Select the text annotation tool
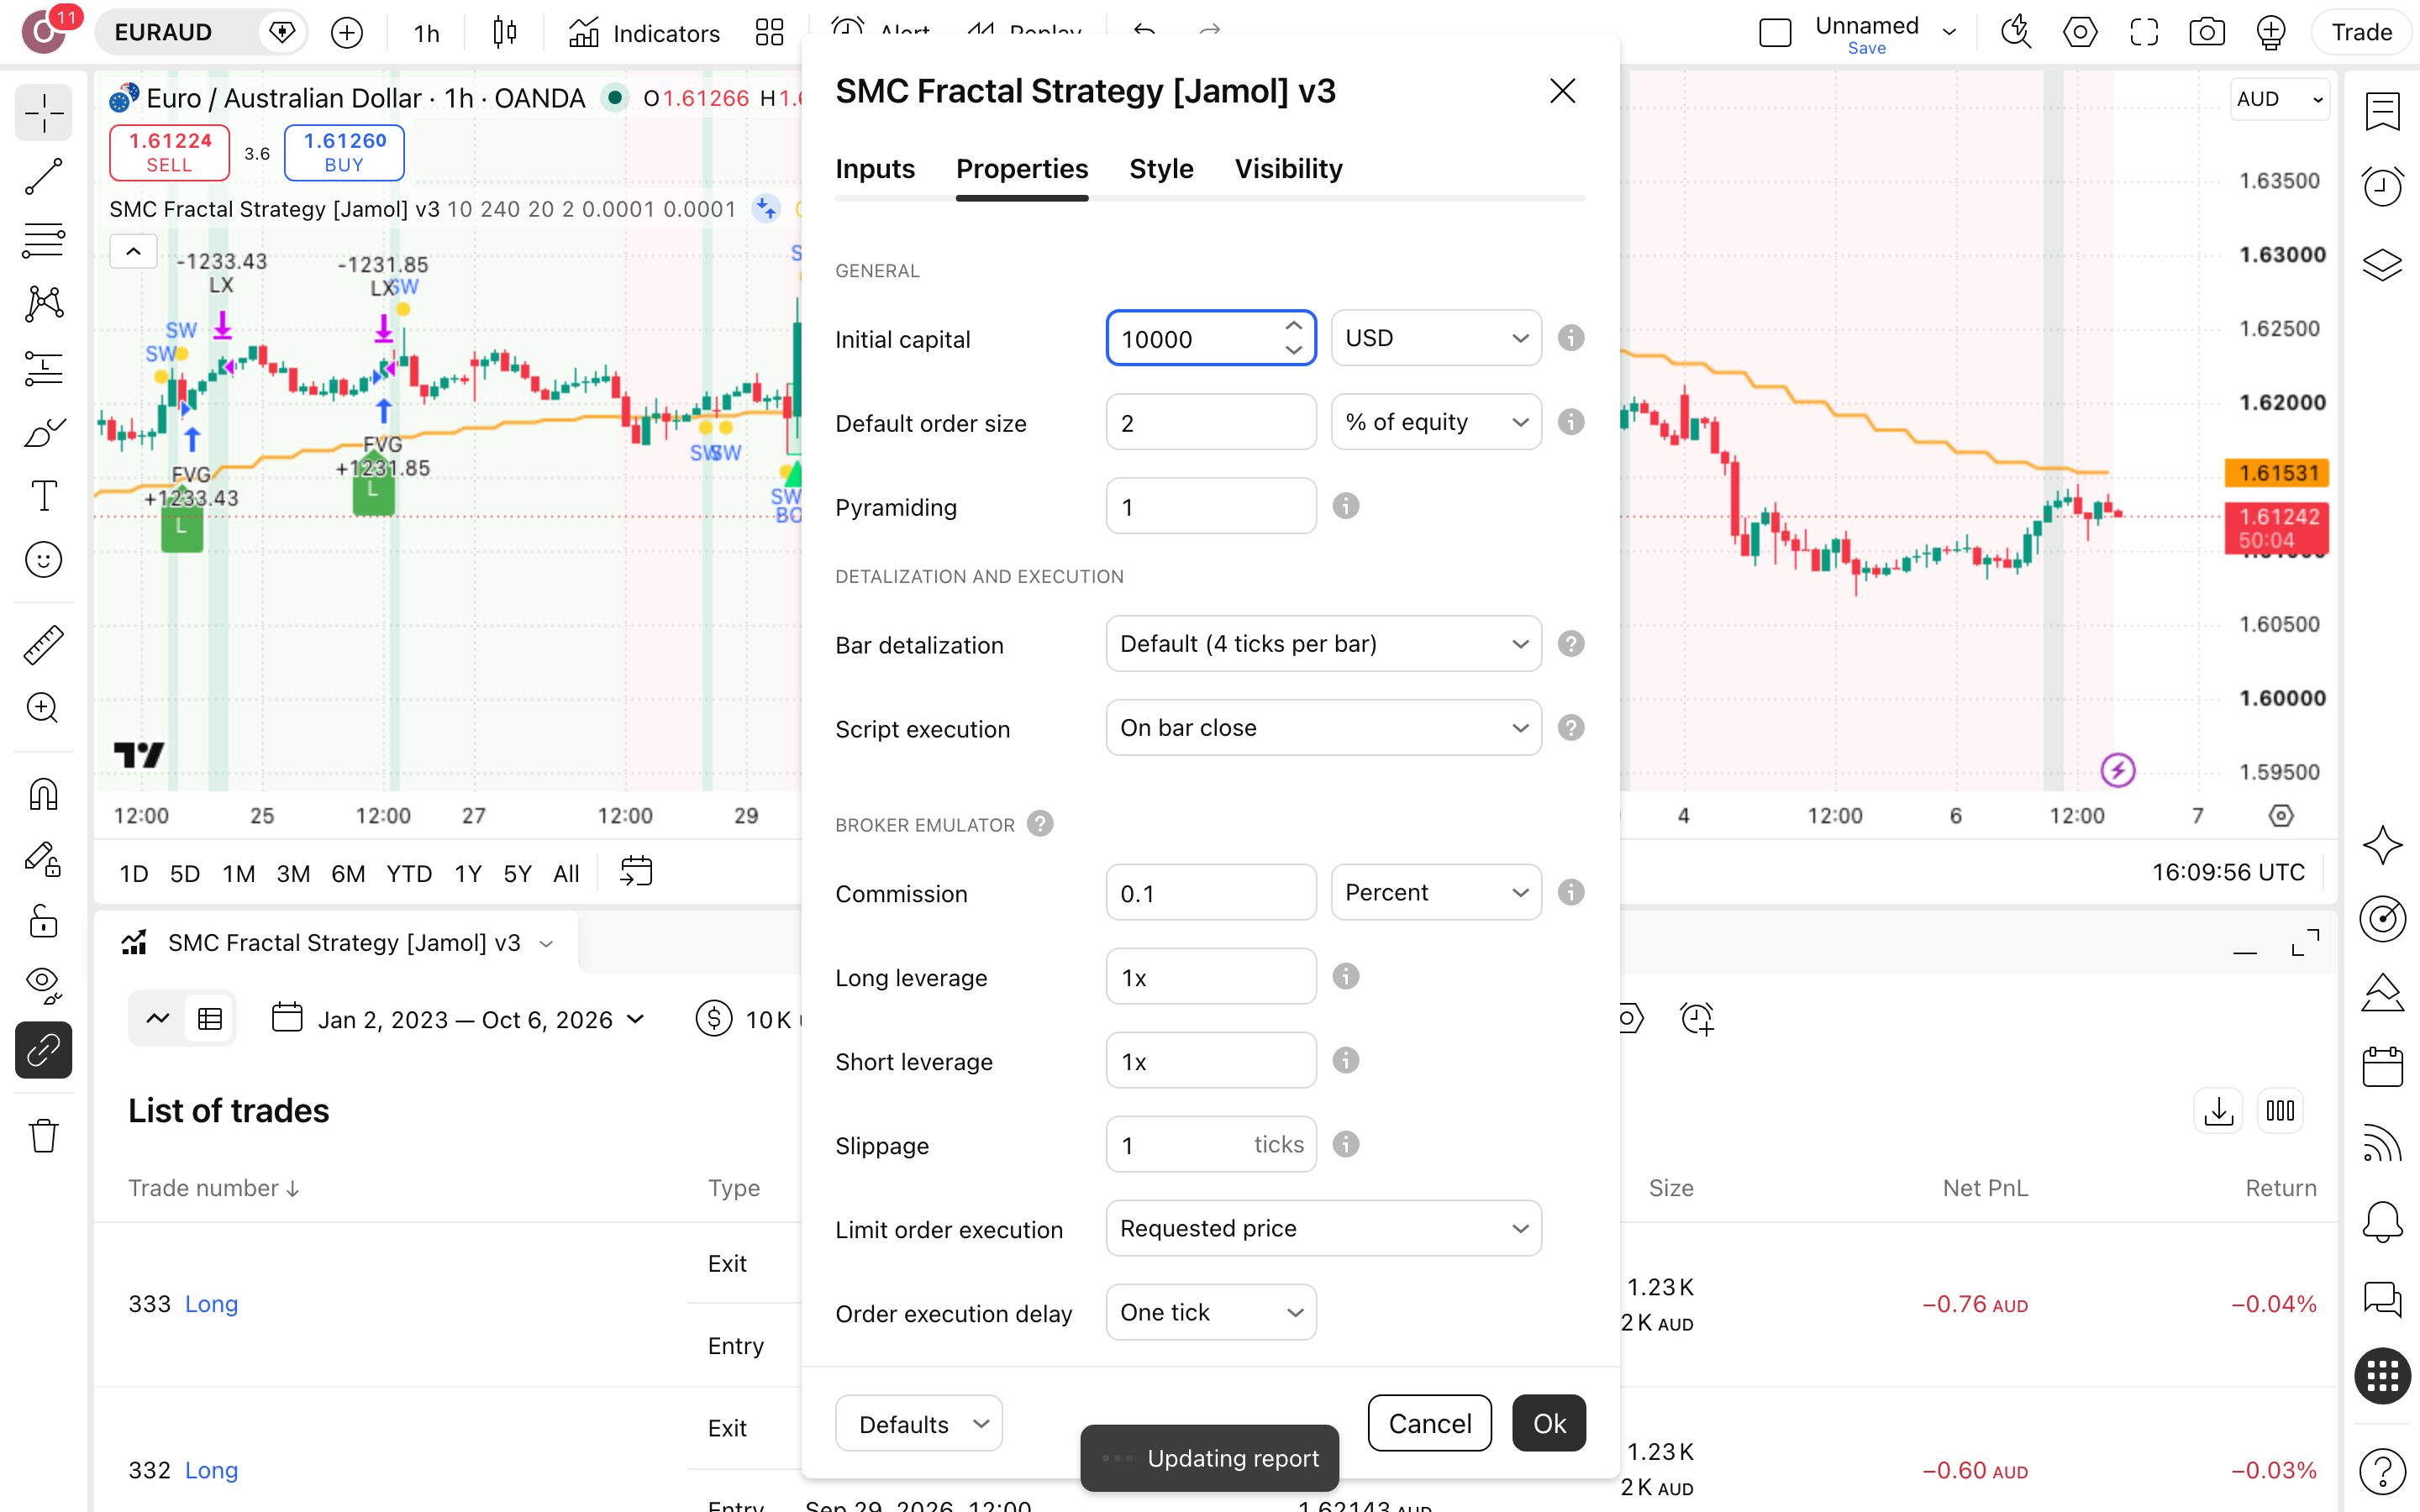Viewport: 2420px width, 1512px height. (43, 495)
